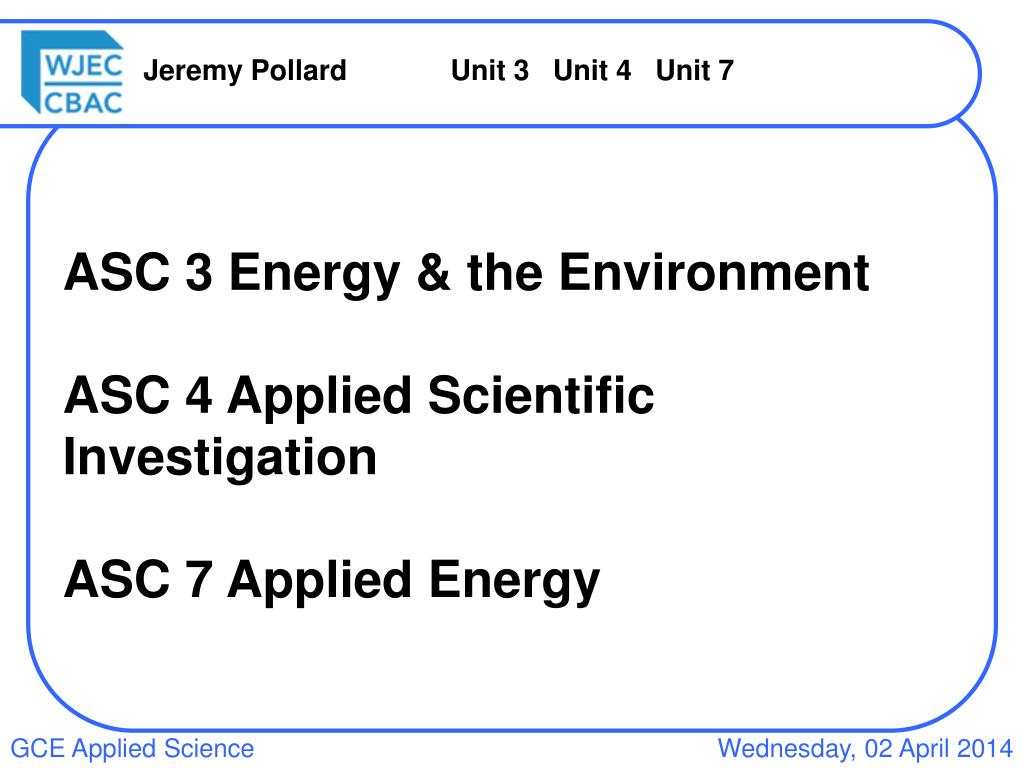Click the ASC 4 Applied Scientific line

point(359,396)
